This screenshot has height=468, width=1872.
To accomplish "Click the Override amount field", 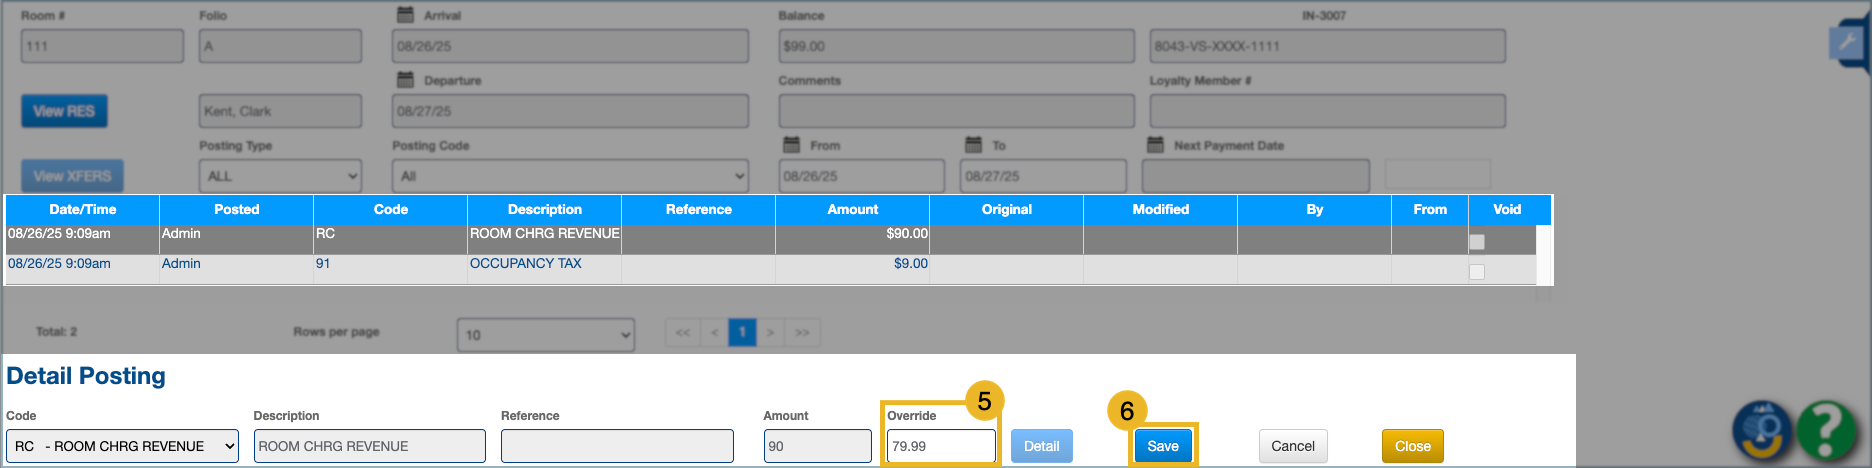I will [x=940, y=446].
